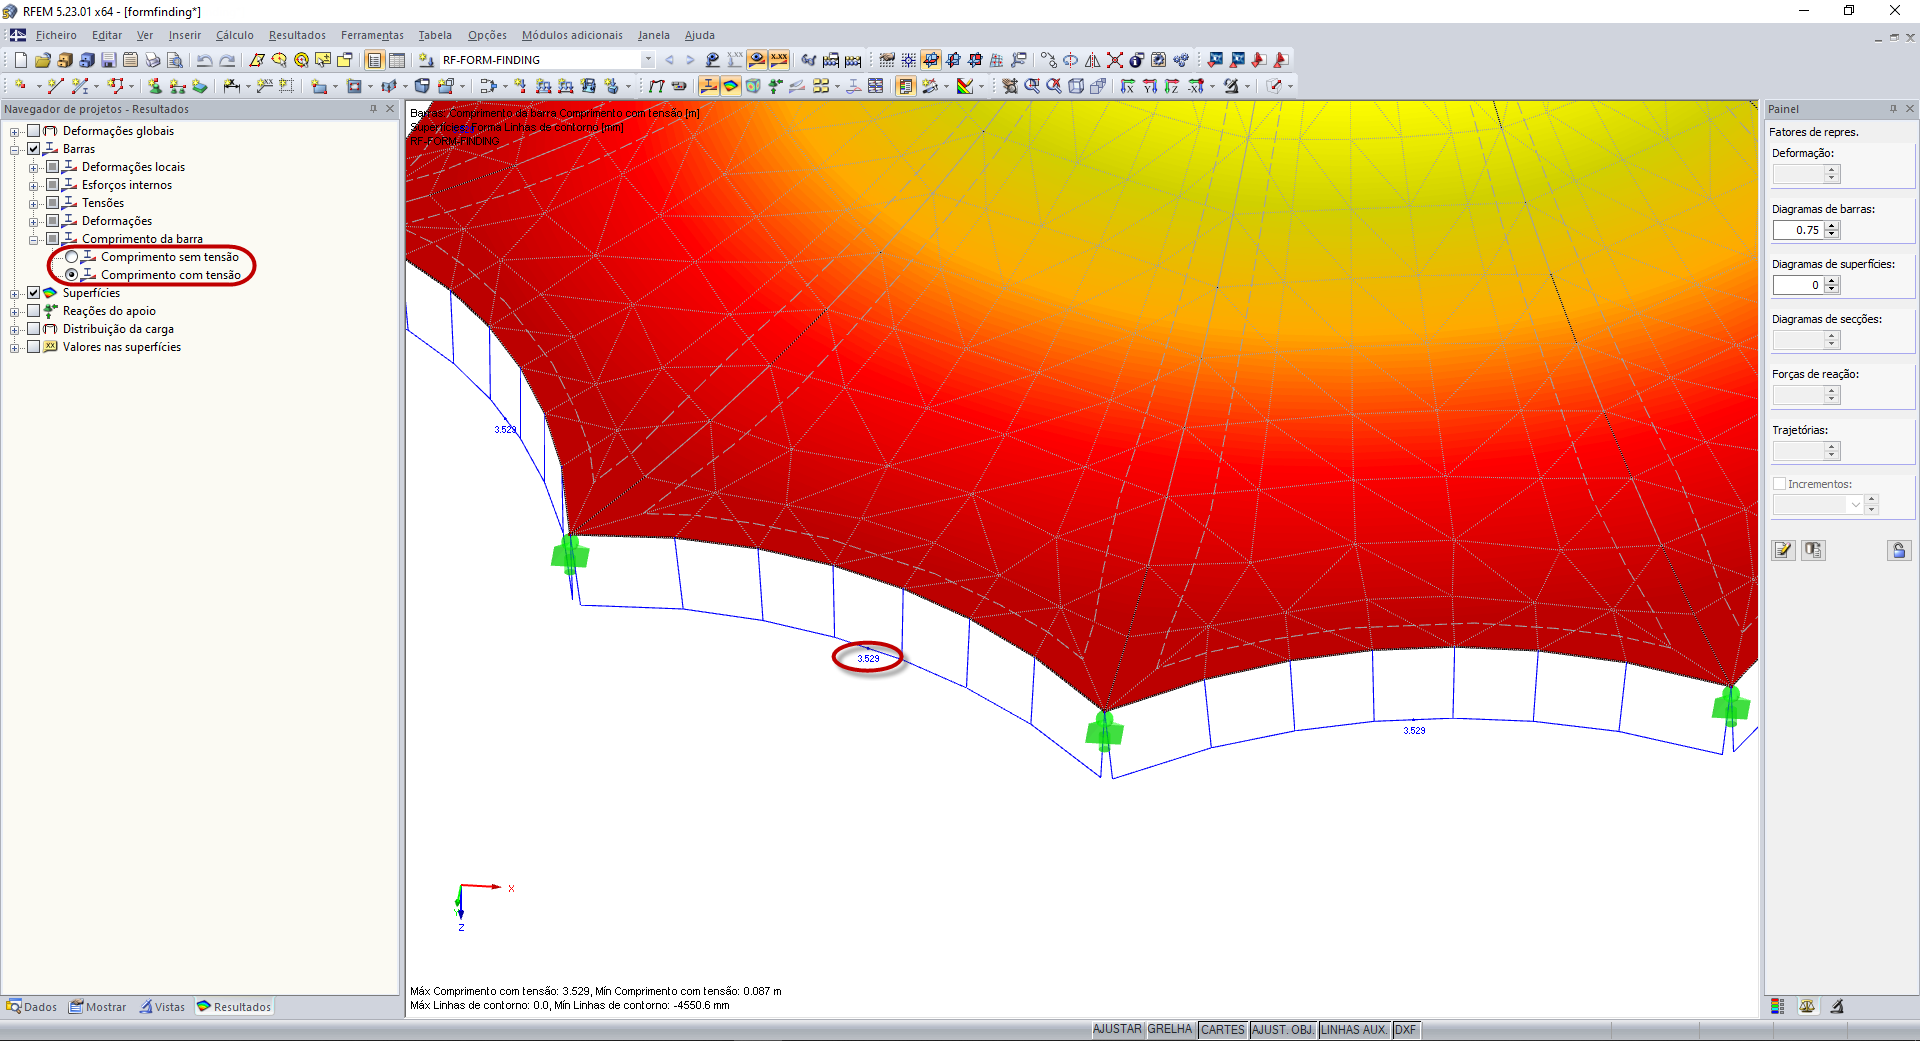The height and width of the screenshot is (1041, 1920).
Task: Expand Deformações globais tree node
Action: [15, 131]
